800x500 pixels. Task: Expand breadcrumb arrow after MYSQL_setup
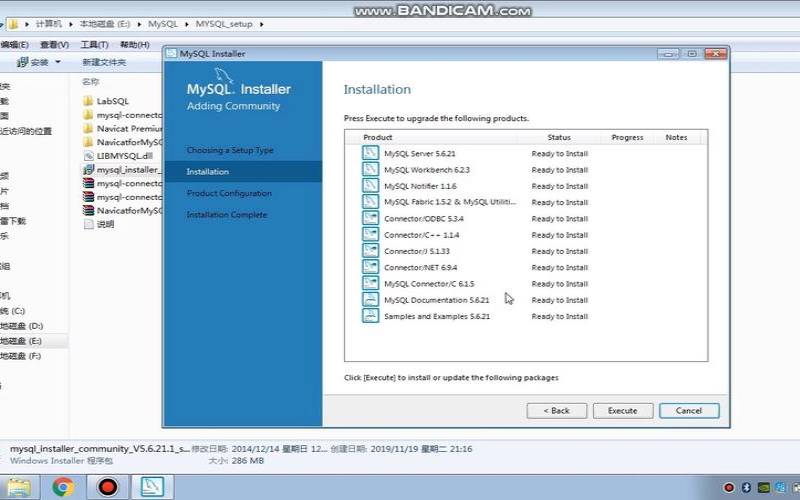pyautogui.click(x=261, y=24)
